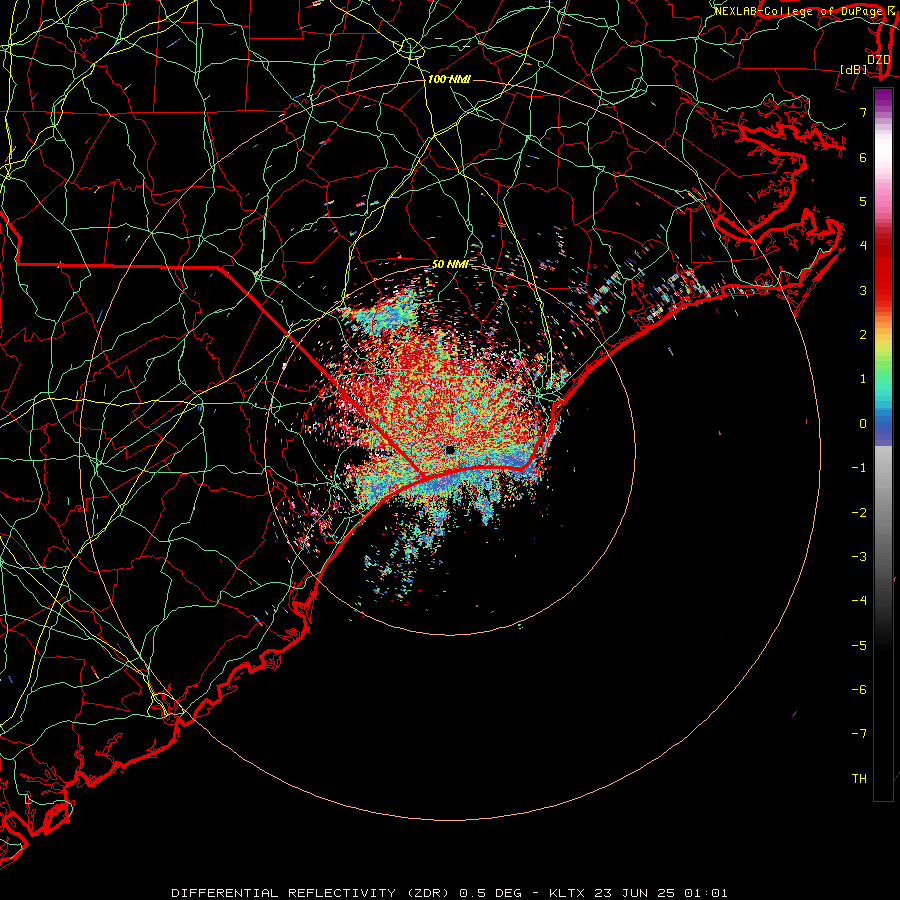Image resolution: width=900 pixels, height=900 pixels.
Task: Click the TH threshold label on the scale
Action: click(859, 779)
